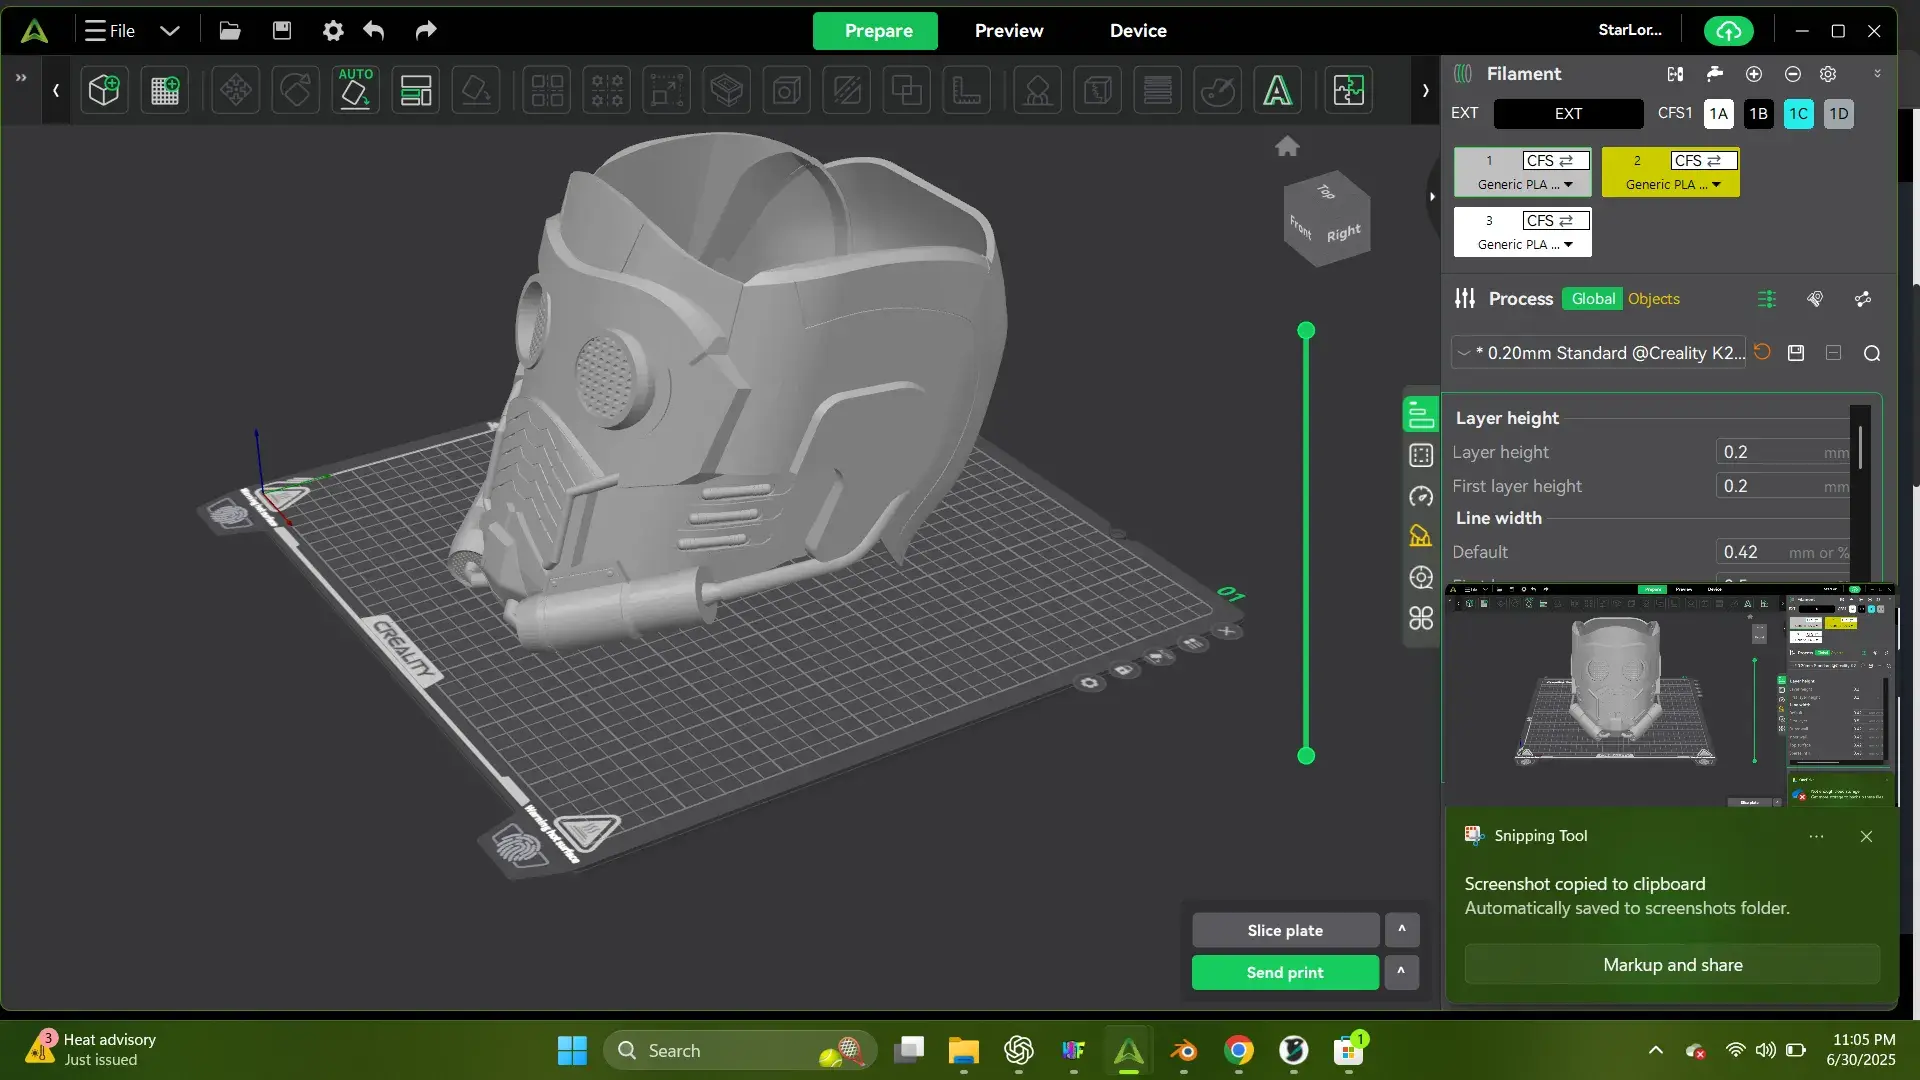Toggle the advanced settings mode icon

(1767, 299)
